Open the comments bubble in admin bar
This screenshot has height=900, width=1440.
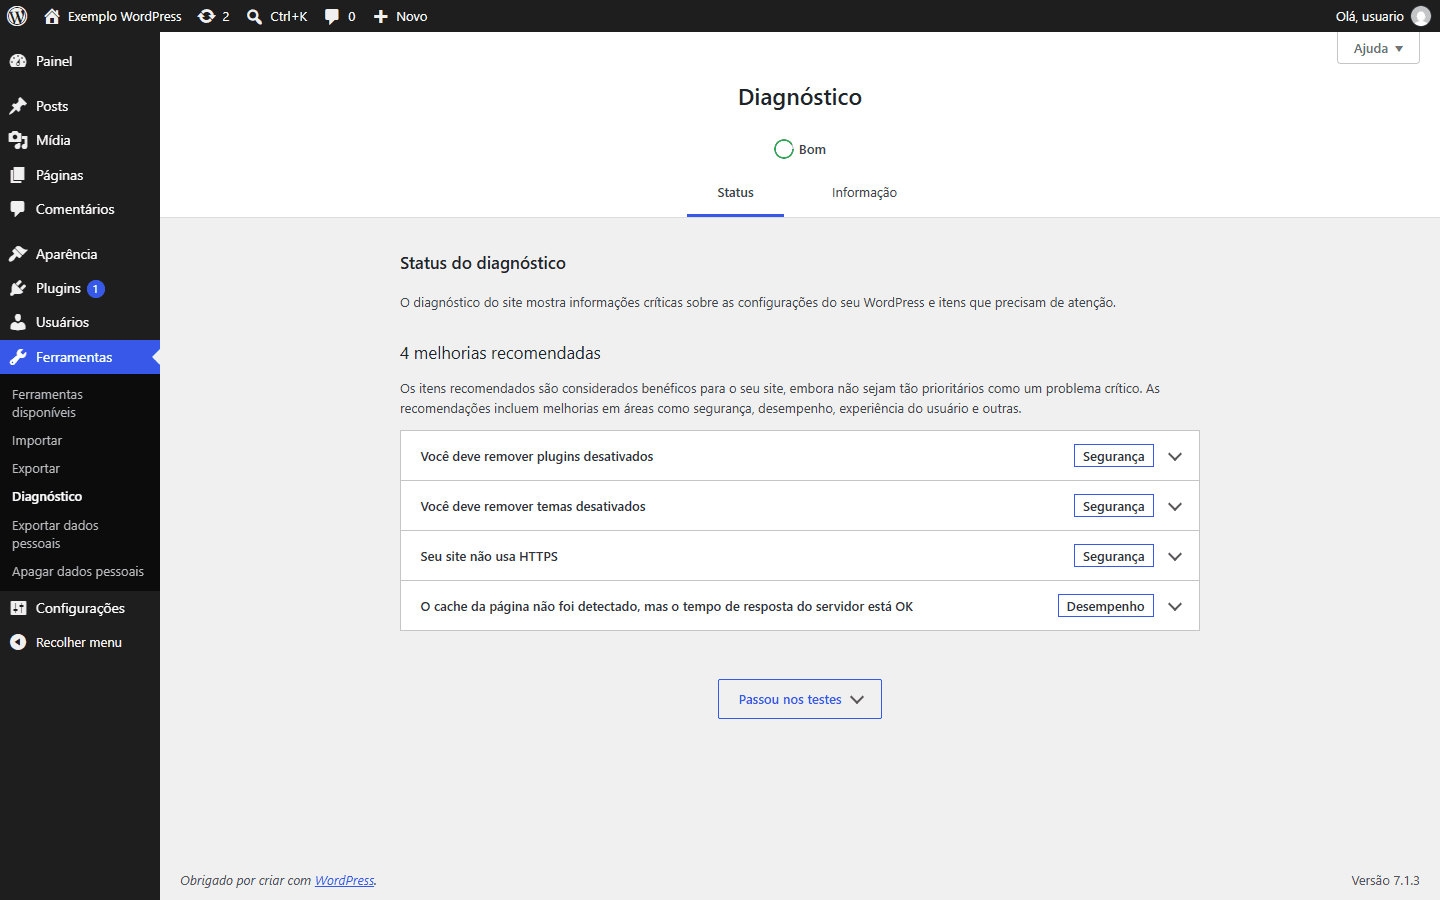pyautogui.click(x=332, y=16)
